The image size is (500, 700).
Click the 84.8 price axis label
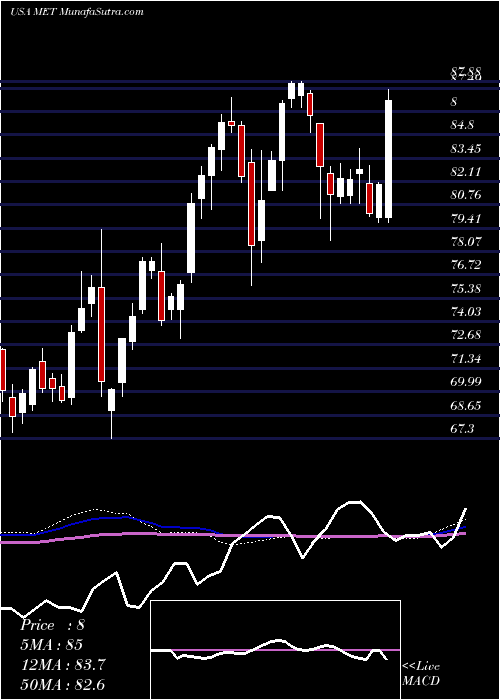pos(462,125)
